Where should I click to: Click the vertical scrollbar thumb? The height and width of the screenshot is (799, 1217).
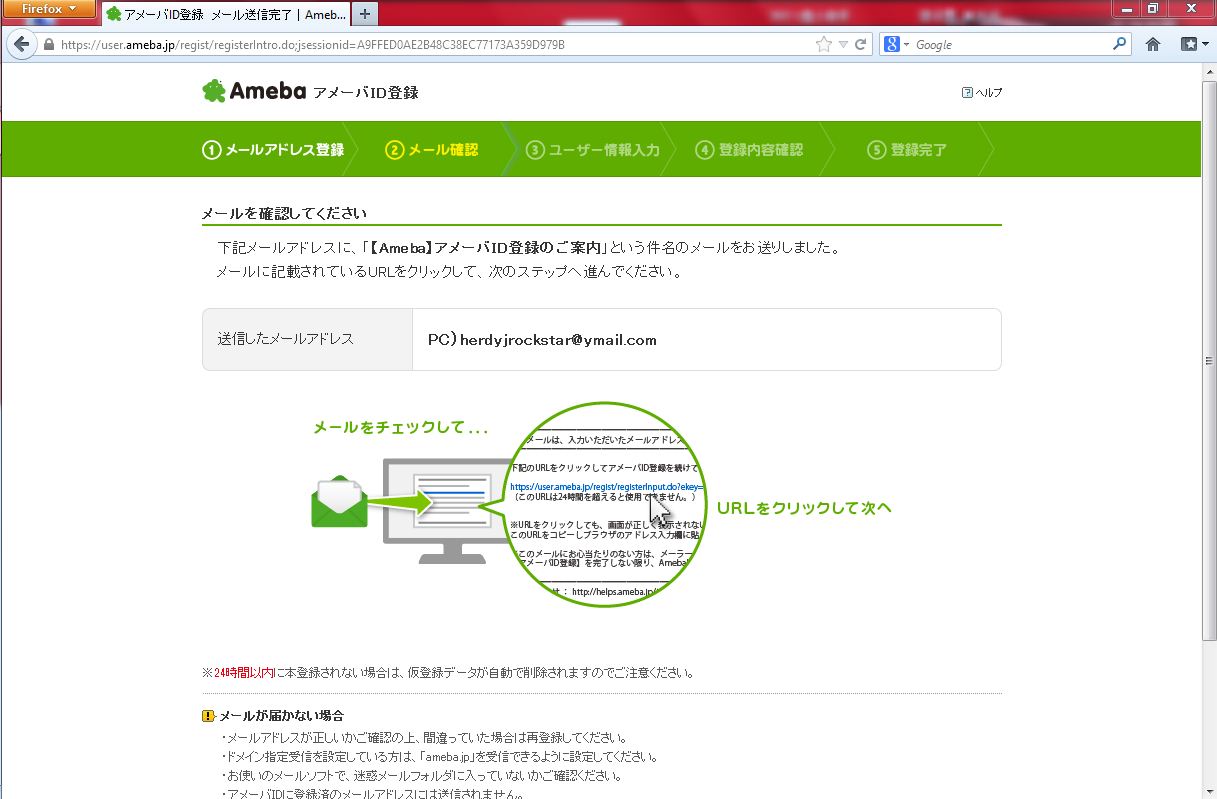coord(1209,360)
